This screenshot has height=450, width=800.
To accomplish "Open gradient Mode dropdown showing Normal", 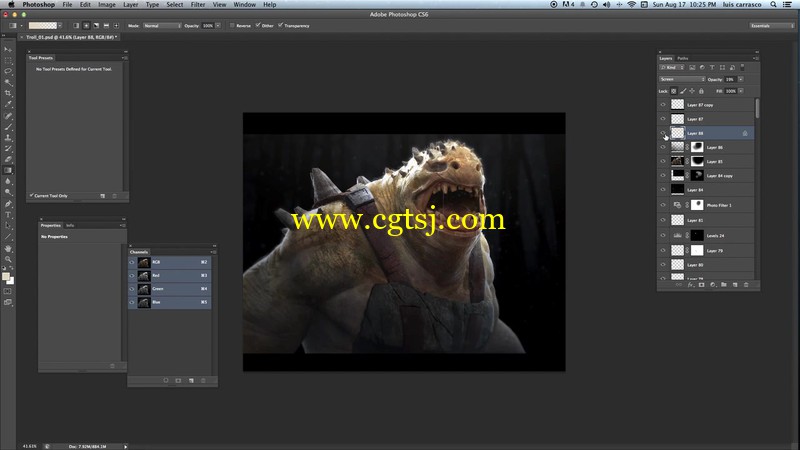I will coord(162,26).
